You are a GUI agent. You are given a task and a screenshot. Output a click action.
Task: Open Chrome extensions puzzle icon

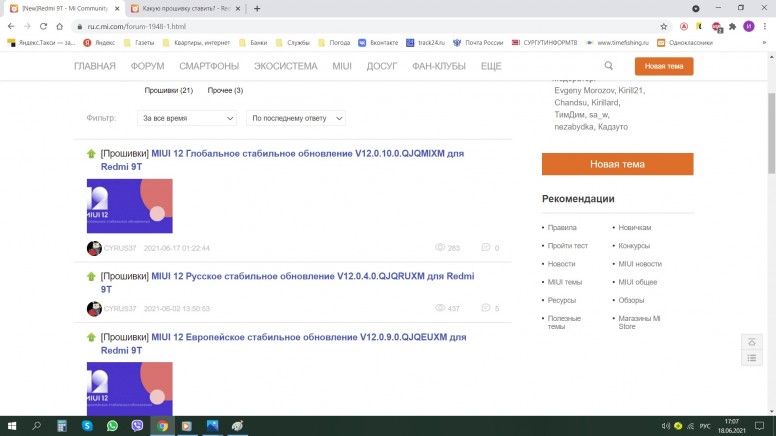click(732, 27)
